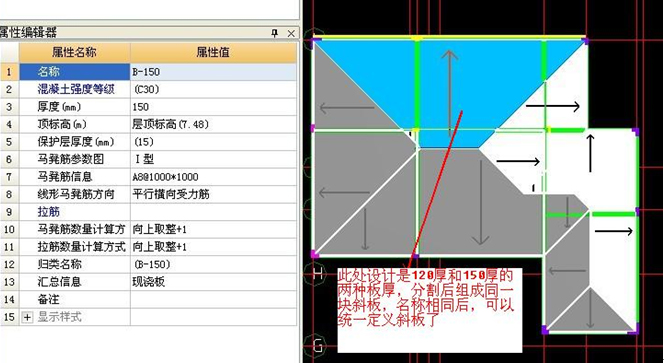Click the large down arrow in gray slab
Viewport: 664px width, 363px height.
coord(480,202)
